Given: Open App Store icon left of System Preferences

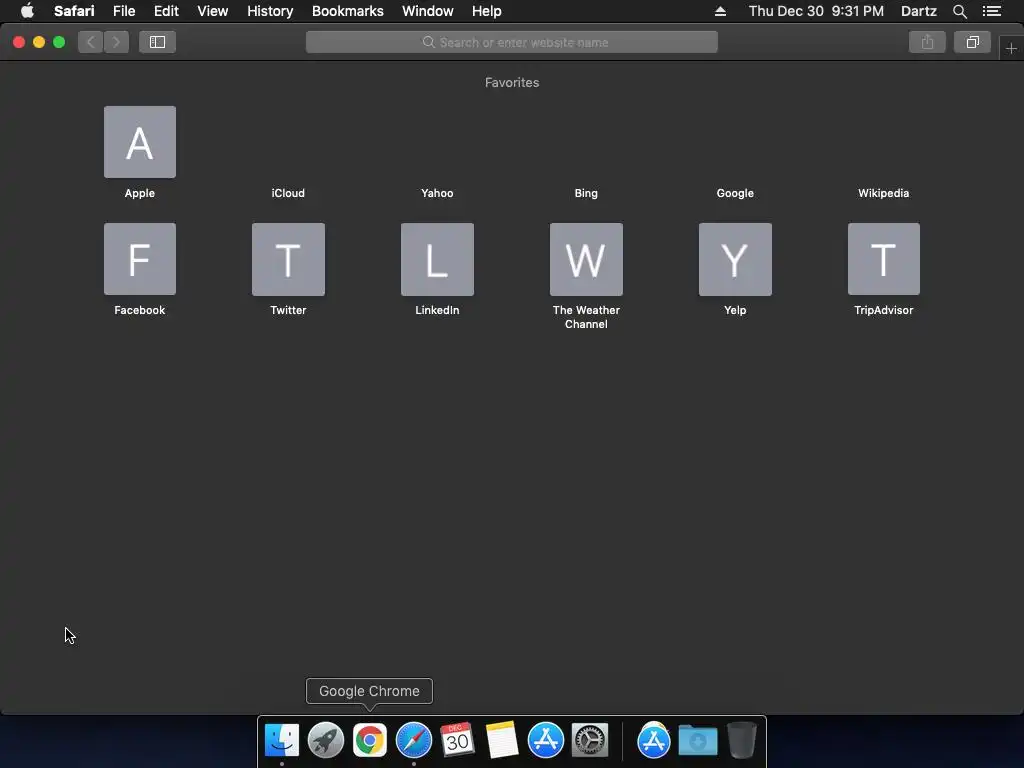Looking at the screenshot, I should 545,740.
